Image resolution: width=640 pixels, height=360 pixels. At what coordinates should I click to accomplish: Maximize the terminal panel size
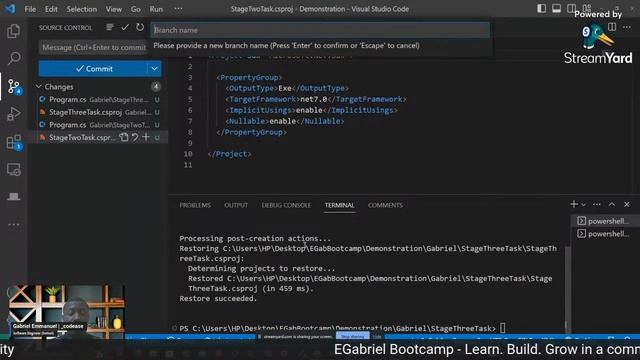(x=612, y=204)
